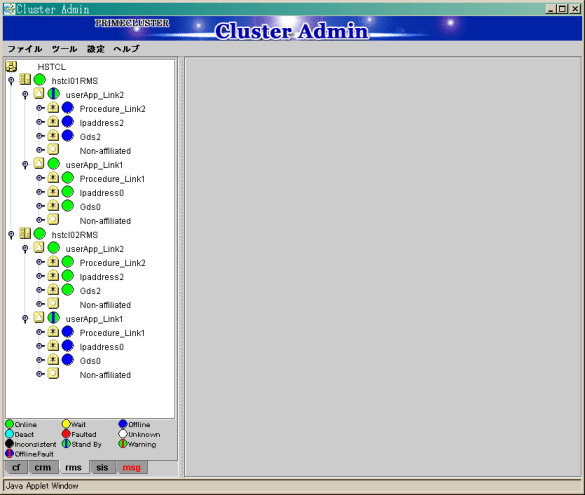The image size is (585, 495).
Task: Select Non-affiliated under hstcl01RMS userApp_Link1
Action: coord(105,221)
